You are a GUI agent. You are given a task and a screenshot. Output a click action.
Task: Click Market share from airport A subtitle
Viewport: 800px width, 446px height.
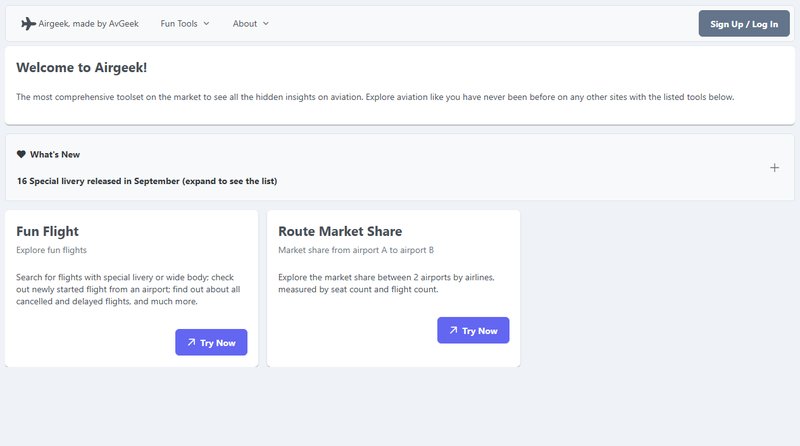(x=356, y=250)
